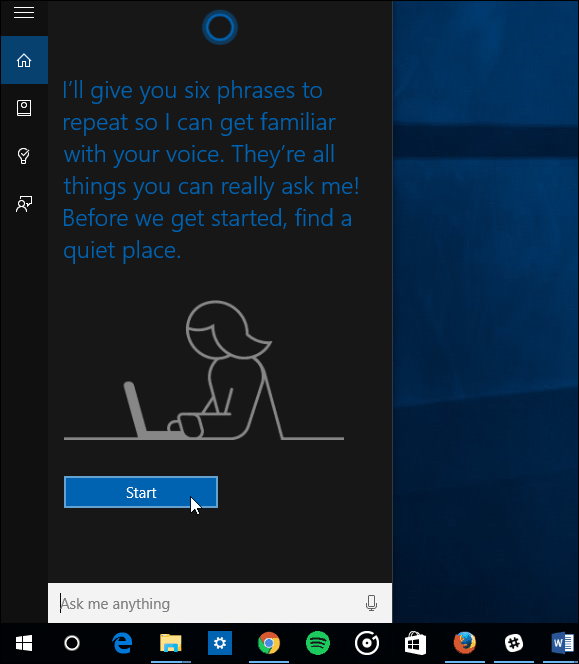
Task: Open Spotify from the taskbar
Action: click(x=318, y=643)
